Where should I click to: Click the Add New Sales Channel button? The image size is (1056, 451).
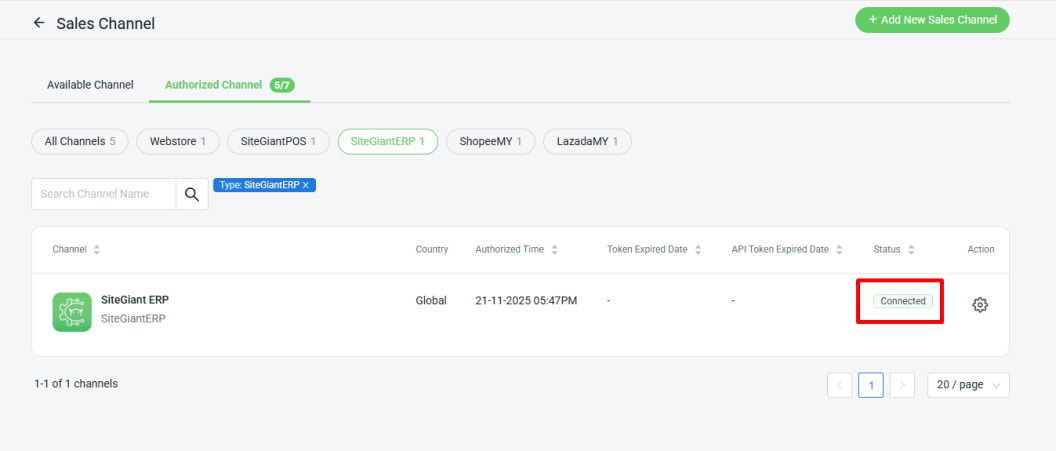(x=932, y=20)
